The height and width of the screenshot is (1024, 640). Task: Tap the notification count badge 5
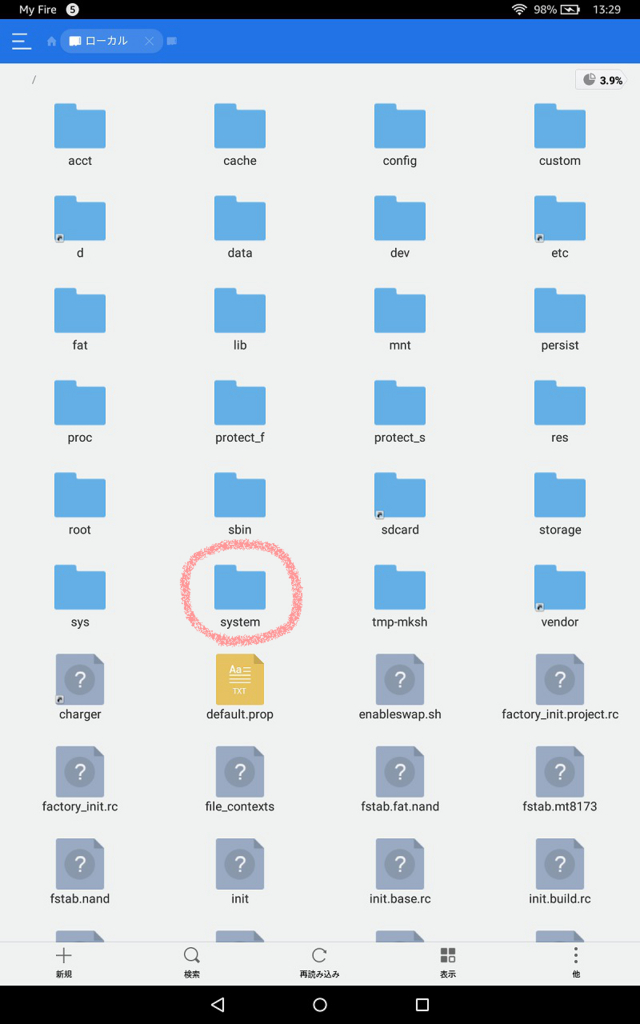[72, 9]
